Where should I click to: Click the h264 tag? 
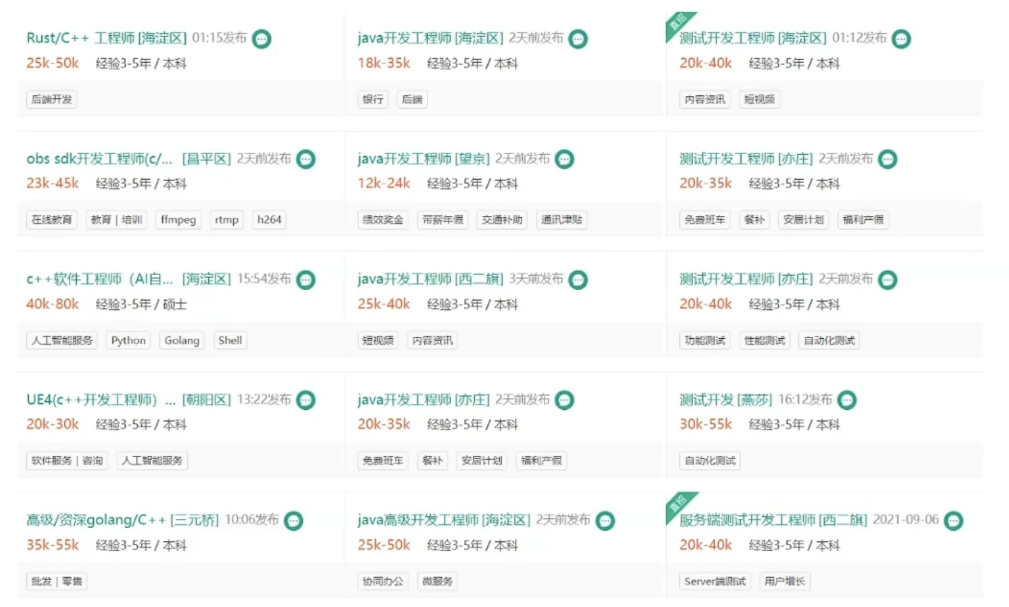pyautogui.click(x=269, y=219)
